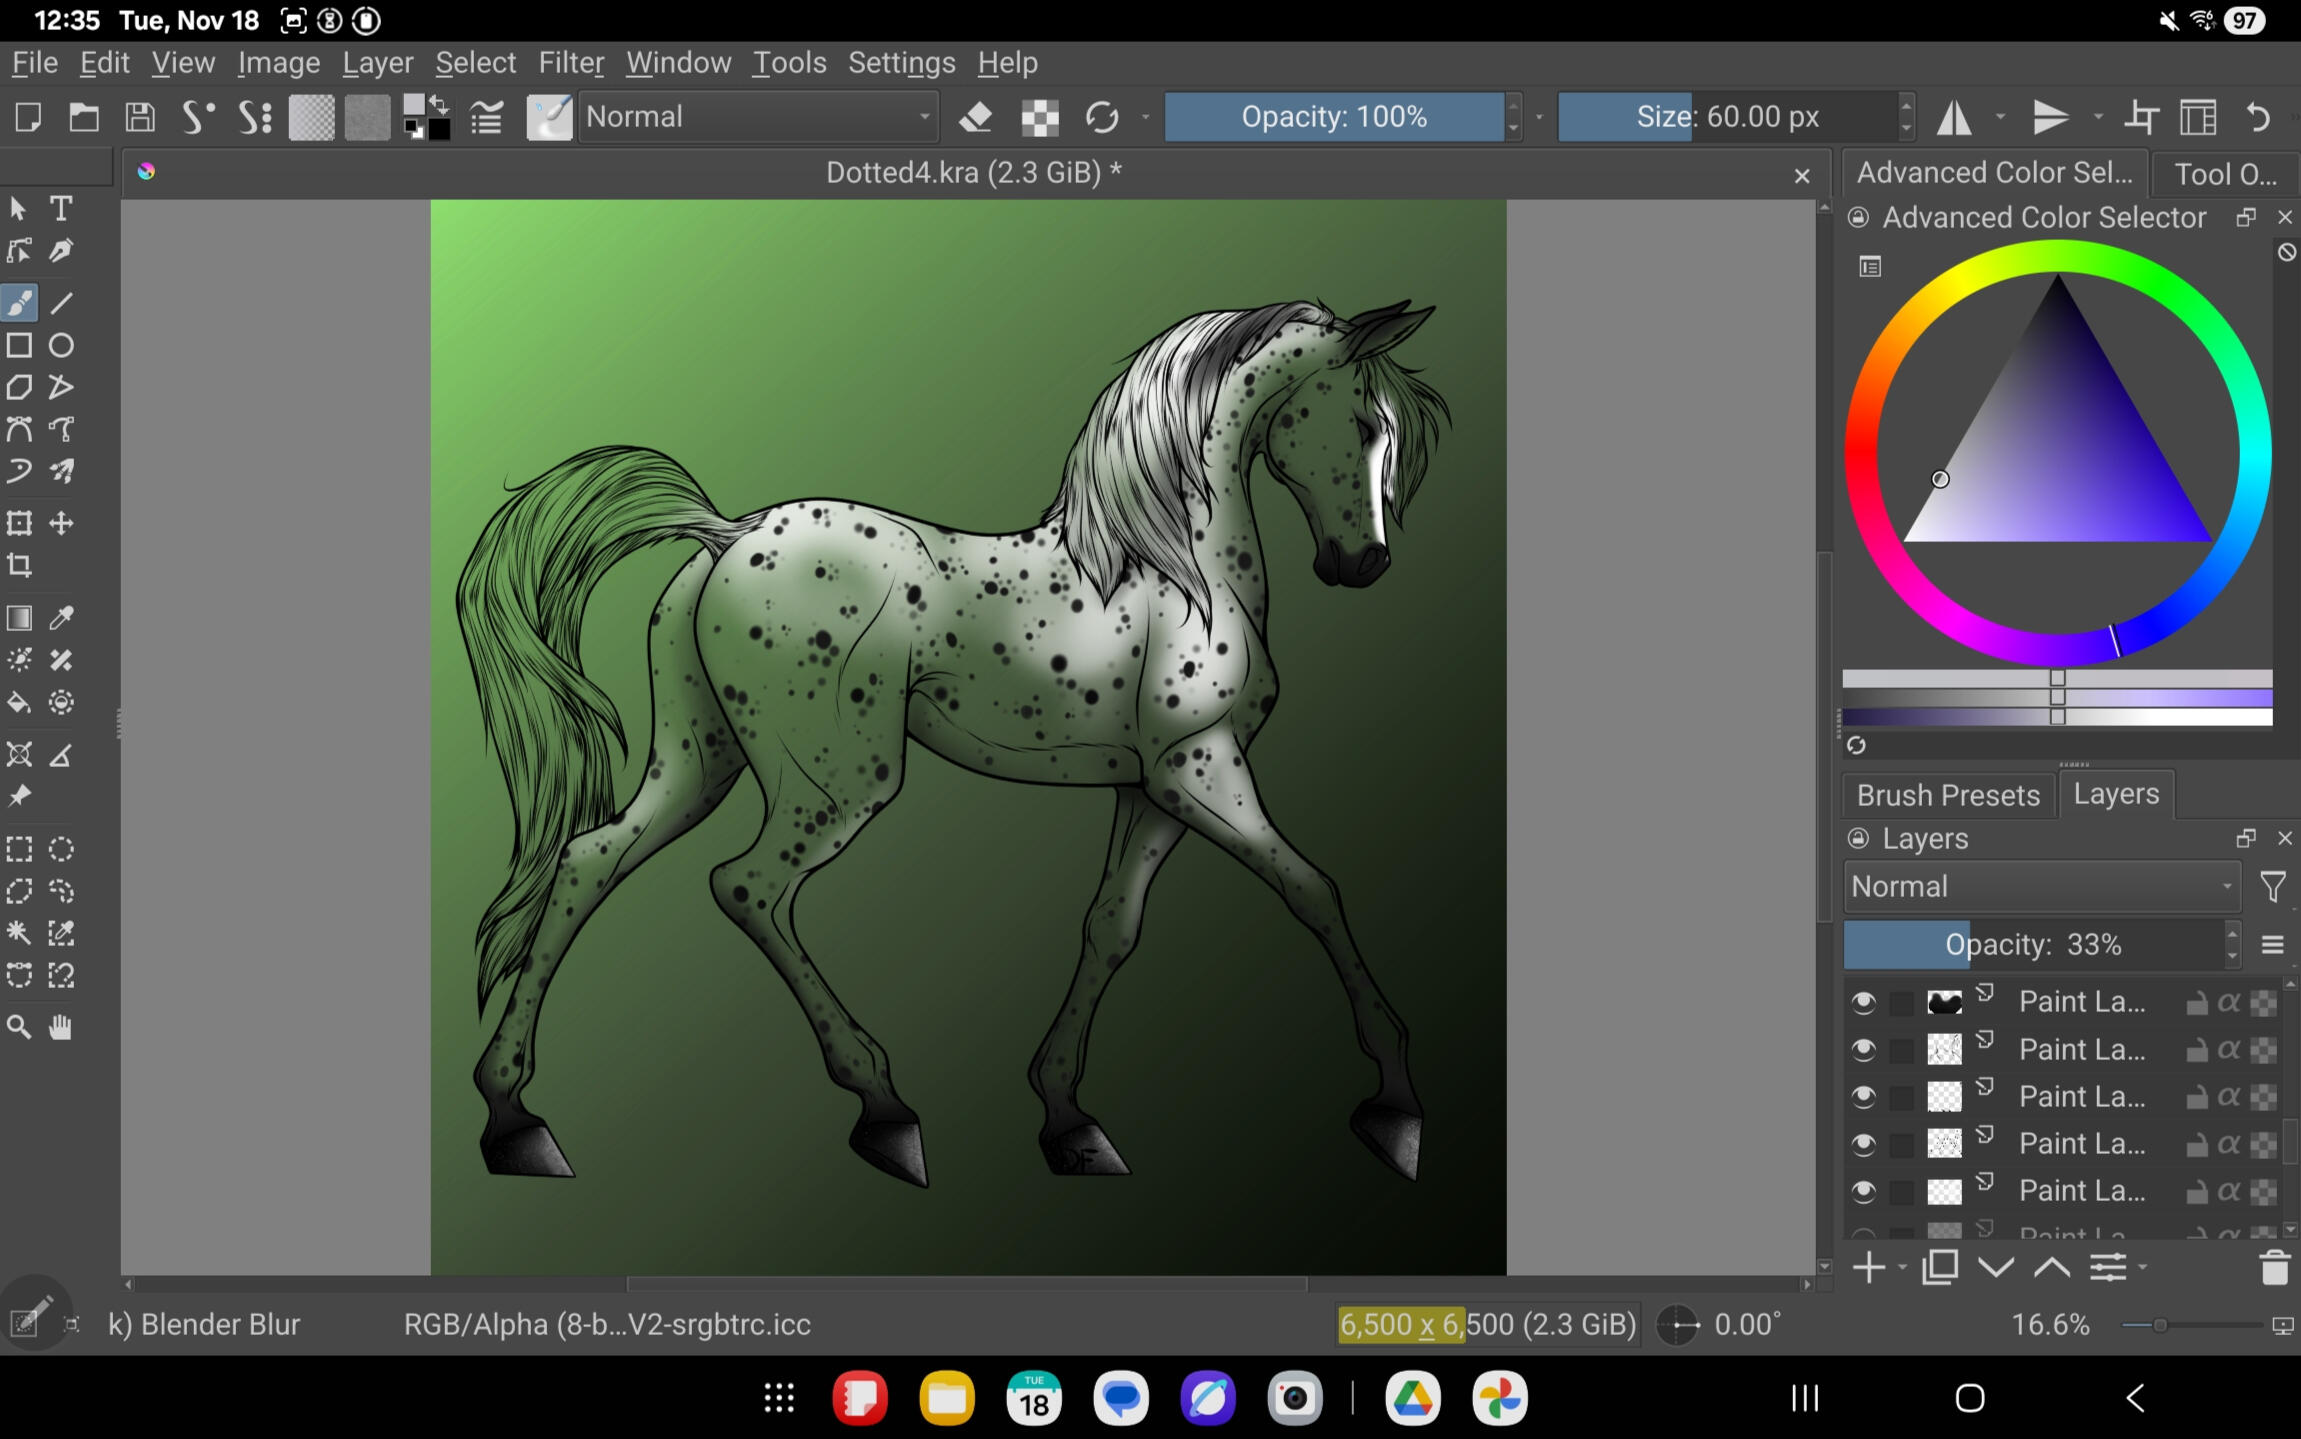The image size is (2301, 1439).
Task: Click the layer Opacity 33% slider
Action: point(2032,945)
